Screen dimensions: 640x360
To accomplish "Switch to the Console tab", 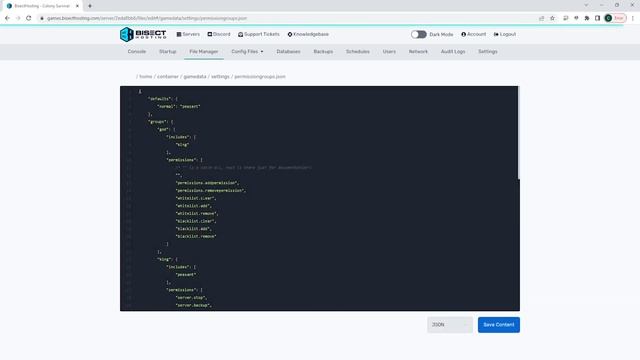I will (x=137, y=52).
